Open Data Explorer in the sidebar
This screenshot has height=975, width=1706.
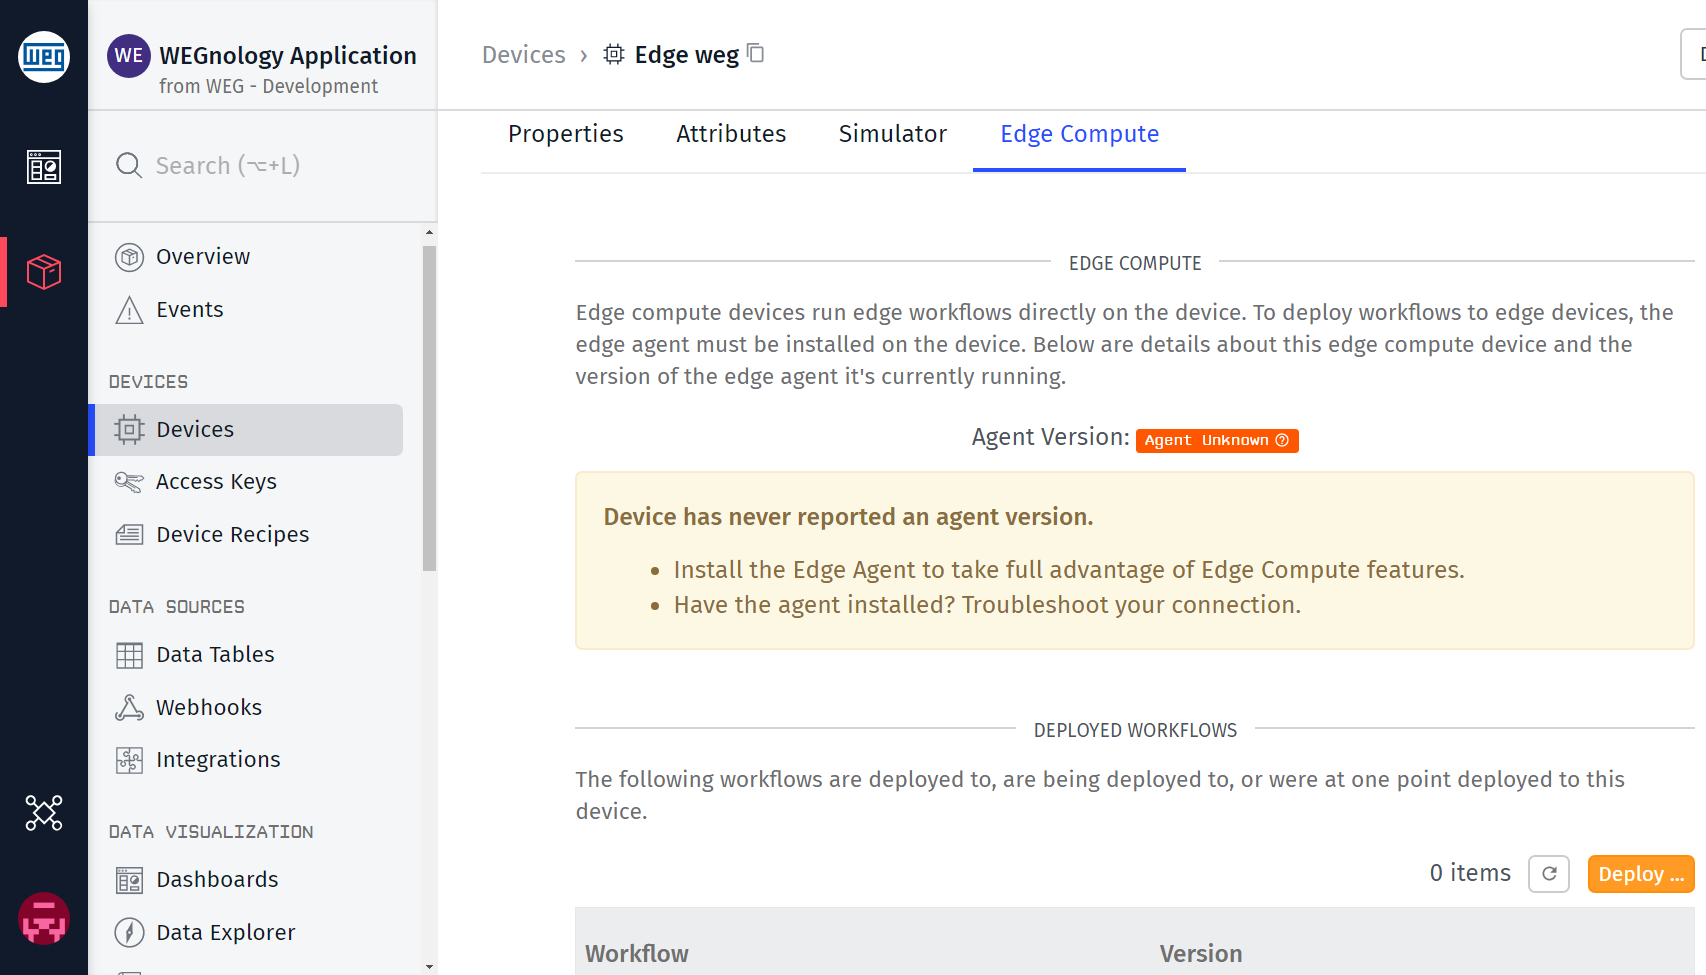pos(246,933)
